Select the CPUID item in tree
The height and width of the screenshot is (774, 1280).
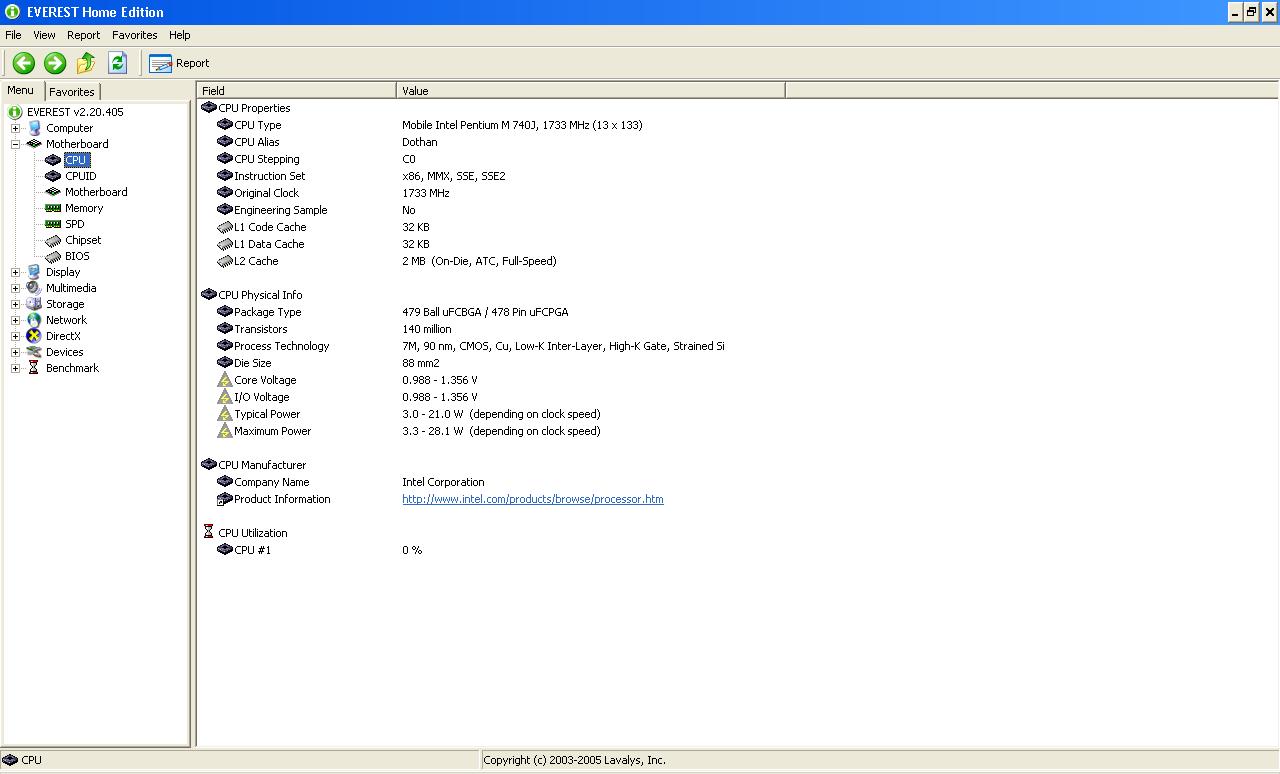[x=80, y=176]
